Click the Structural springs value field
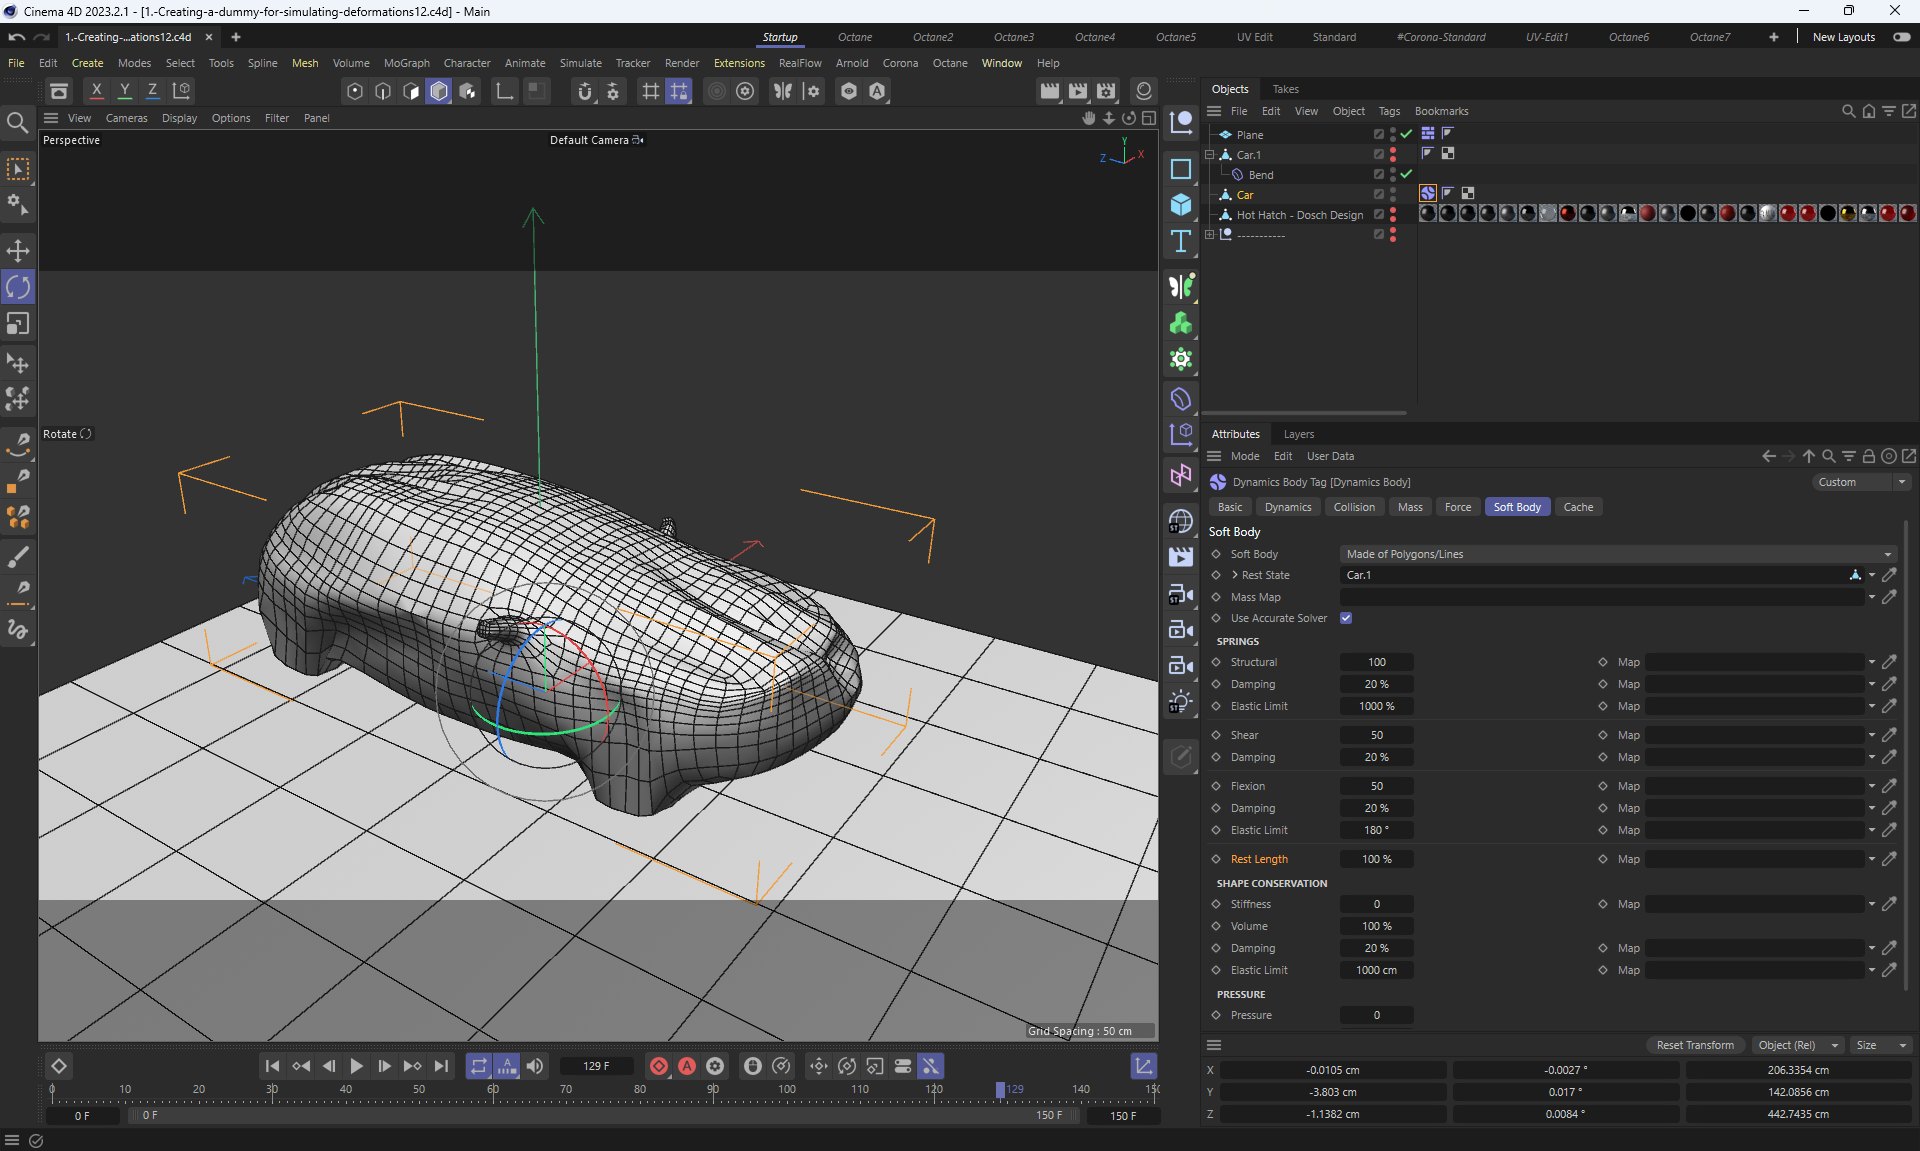This screenshot has height=1151, width=1920. pos(1376,662)
